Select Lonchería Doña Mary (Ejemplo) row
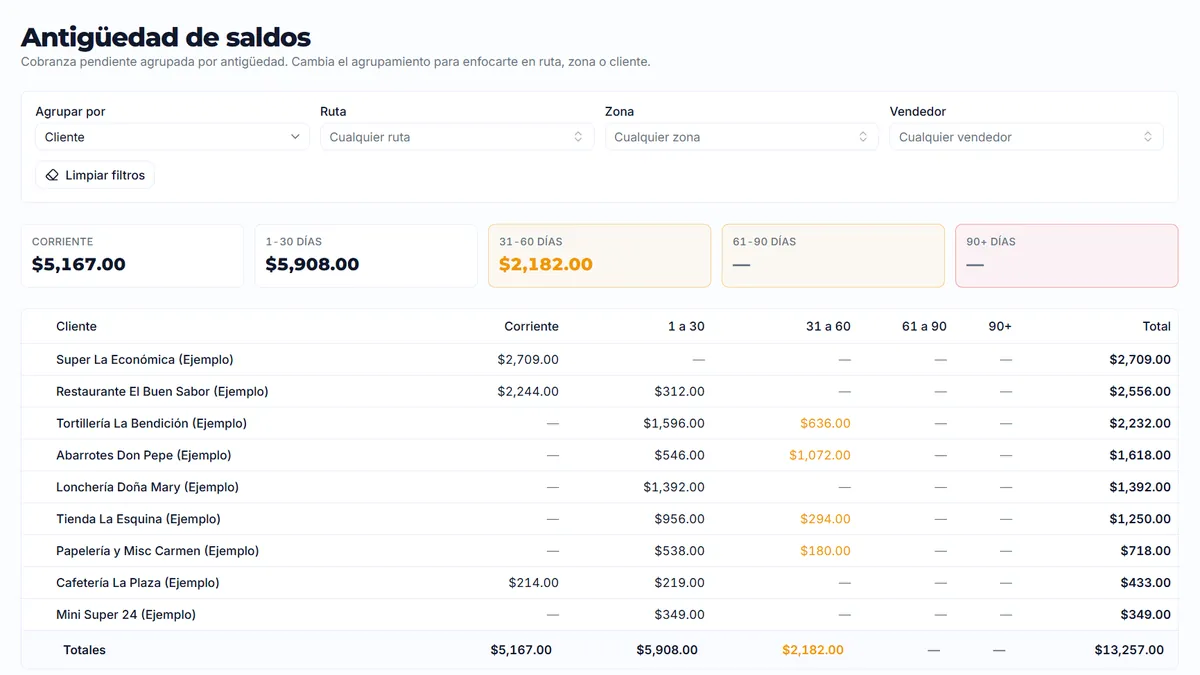The width and height of the screenshot is (1200, 675). 600,488
